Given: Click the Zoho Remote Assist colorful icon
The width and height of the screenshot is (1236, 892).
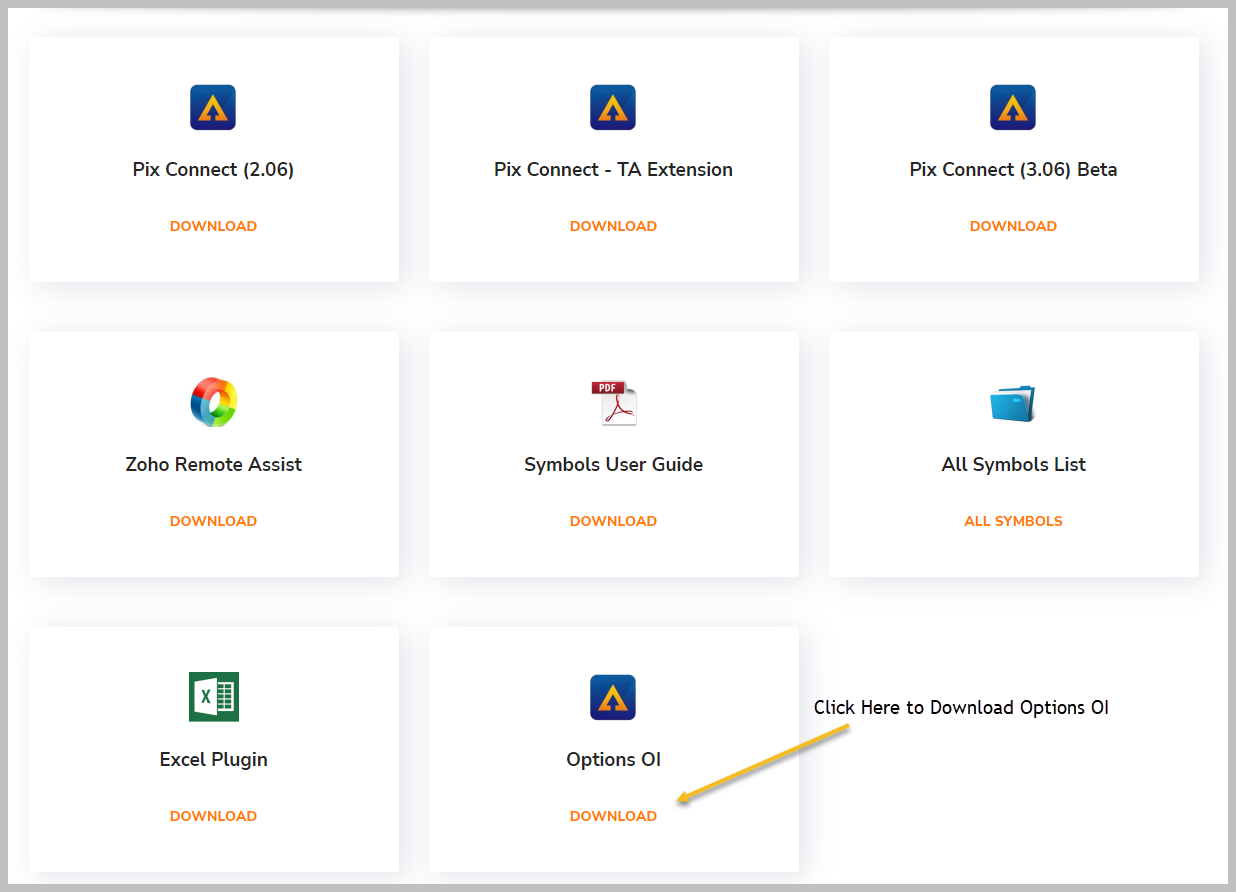Looking at the screenshot, I should 214,402.
